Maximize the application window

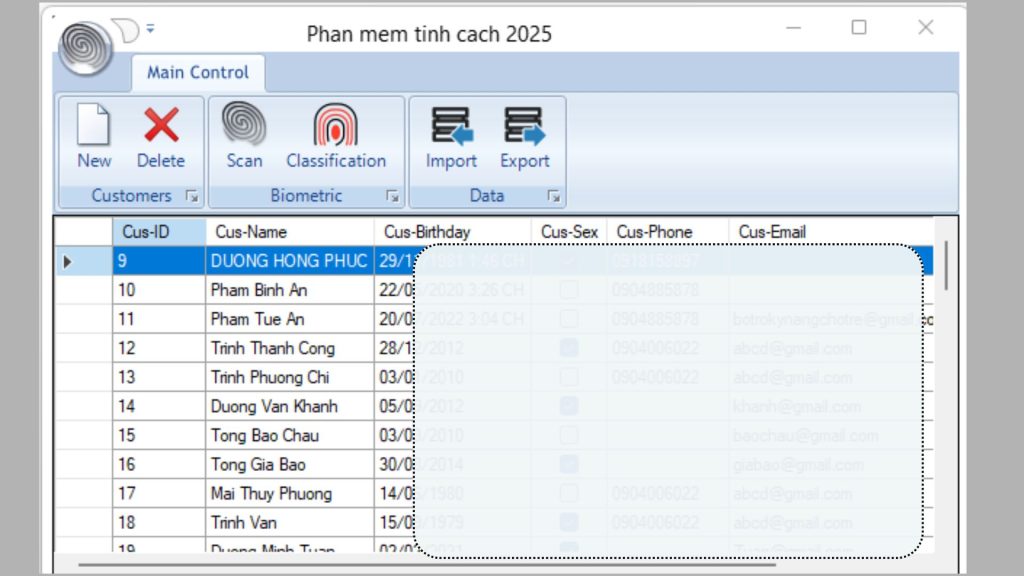point(859,28)
